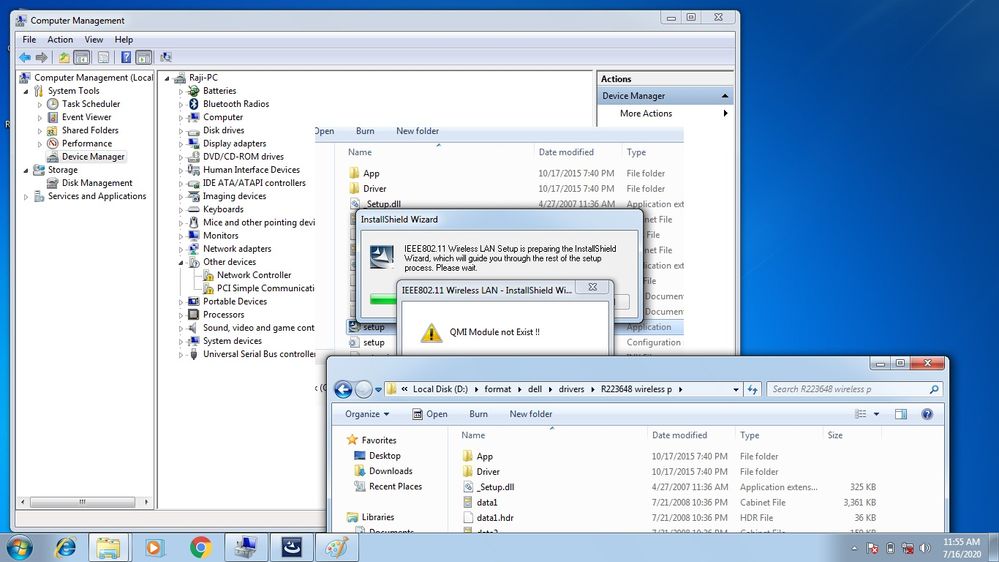Select Disk Management in the left tree

tap(97, 183)
